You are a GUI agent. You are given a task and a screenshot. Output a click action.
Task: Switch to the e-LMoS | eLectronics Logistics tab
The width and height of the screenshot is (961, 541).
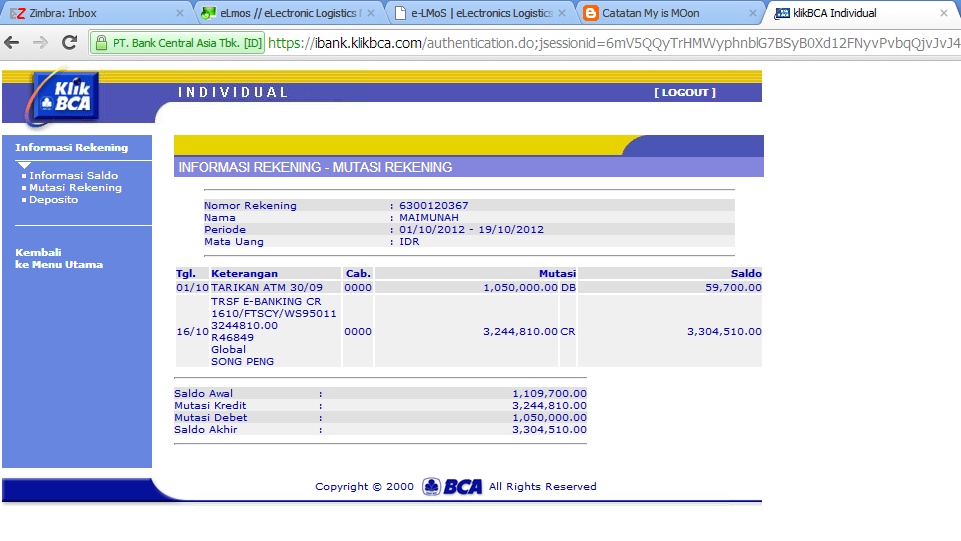[x=479, y=13]
